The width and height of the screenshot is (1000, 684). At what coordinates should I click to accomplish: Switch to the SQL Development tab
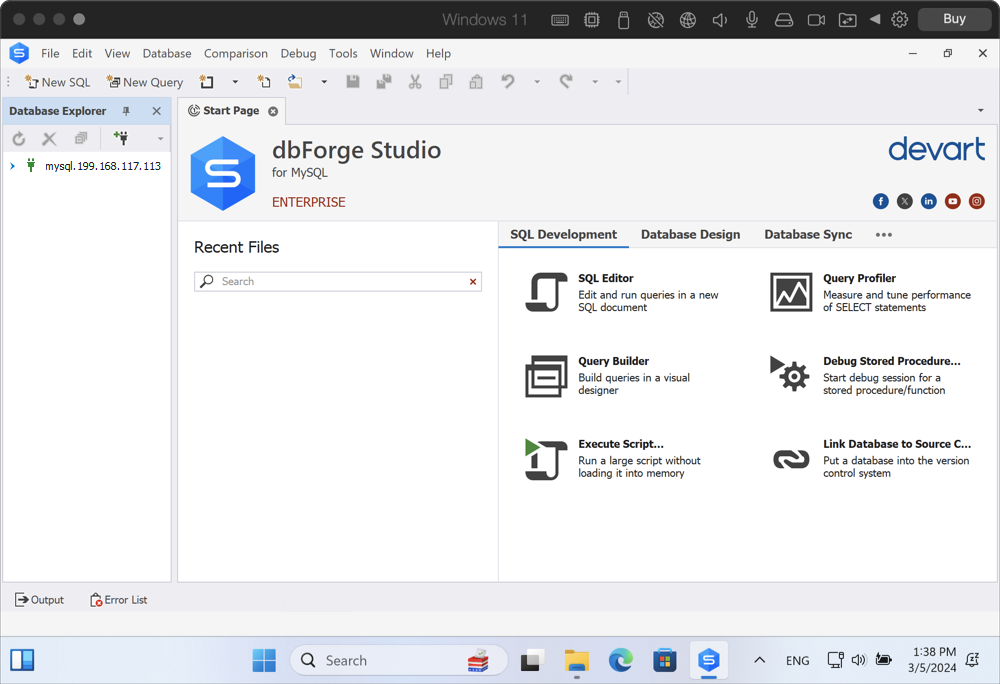563,235
